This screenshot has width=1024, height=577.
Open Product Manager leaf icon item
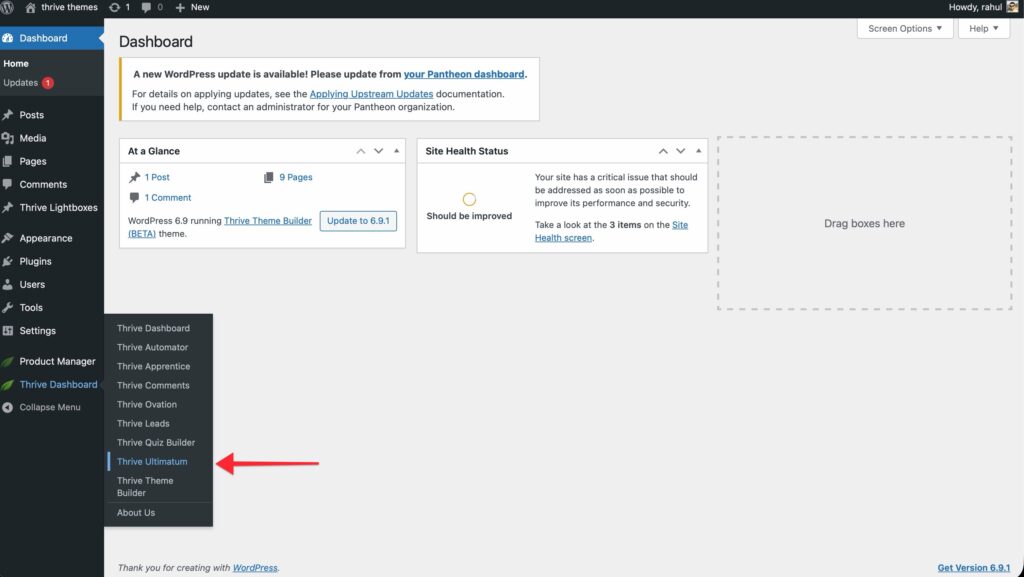coord(57,361)
